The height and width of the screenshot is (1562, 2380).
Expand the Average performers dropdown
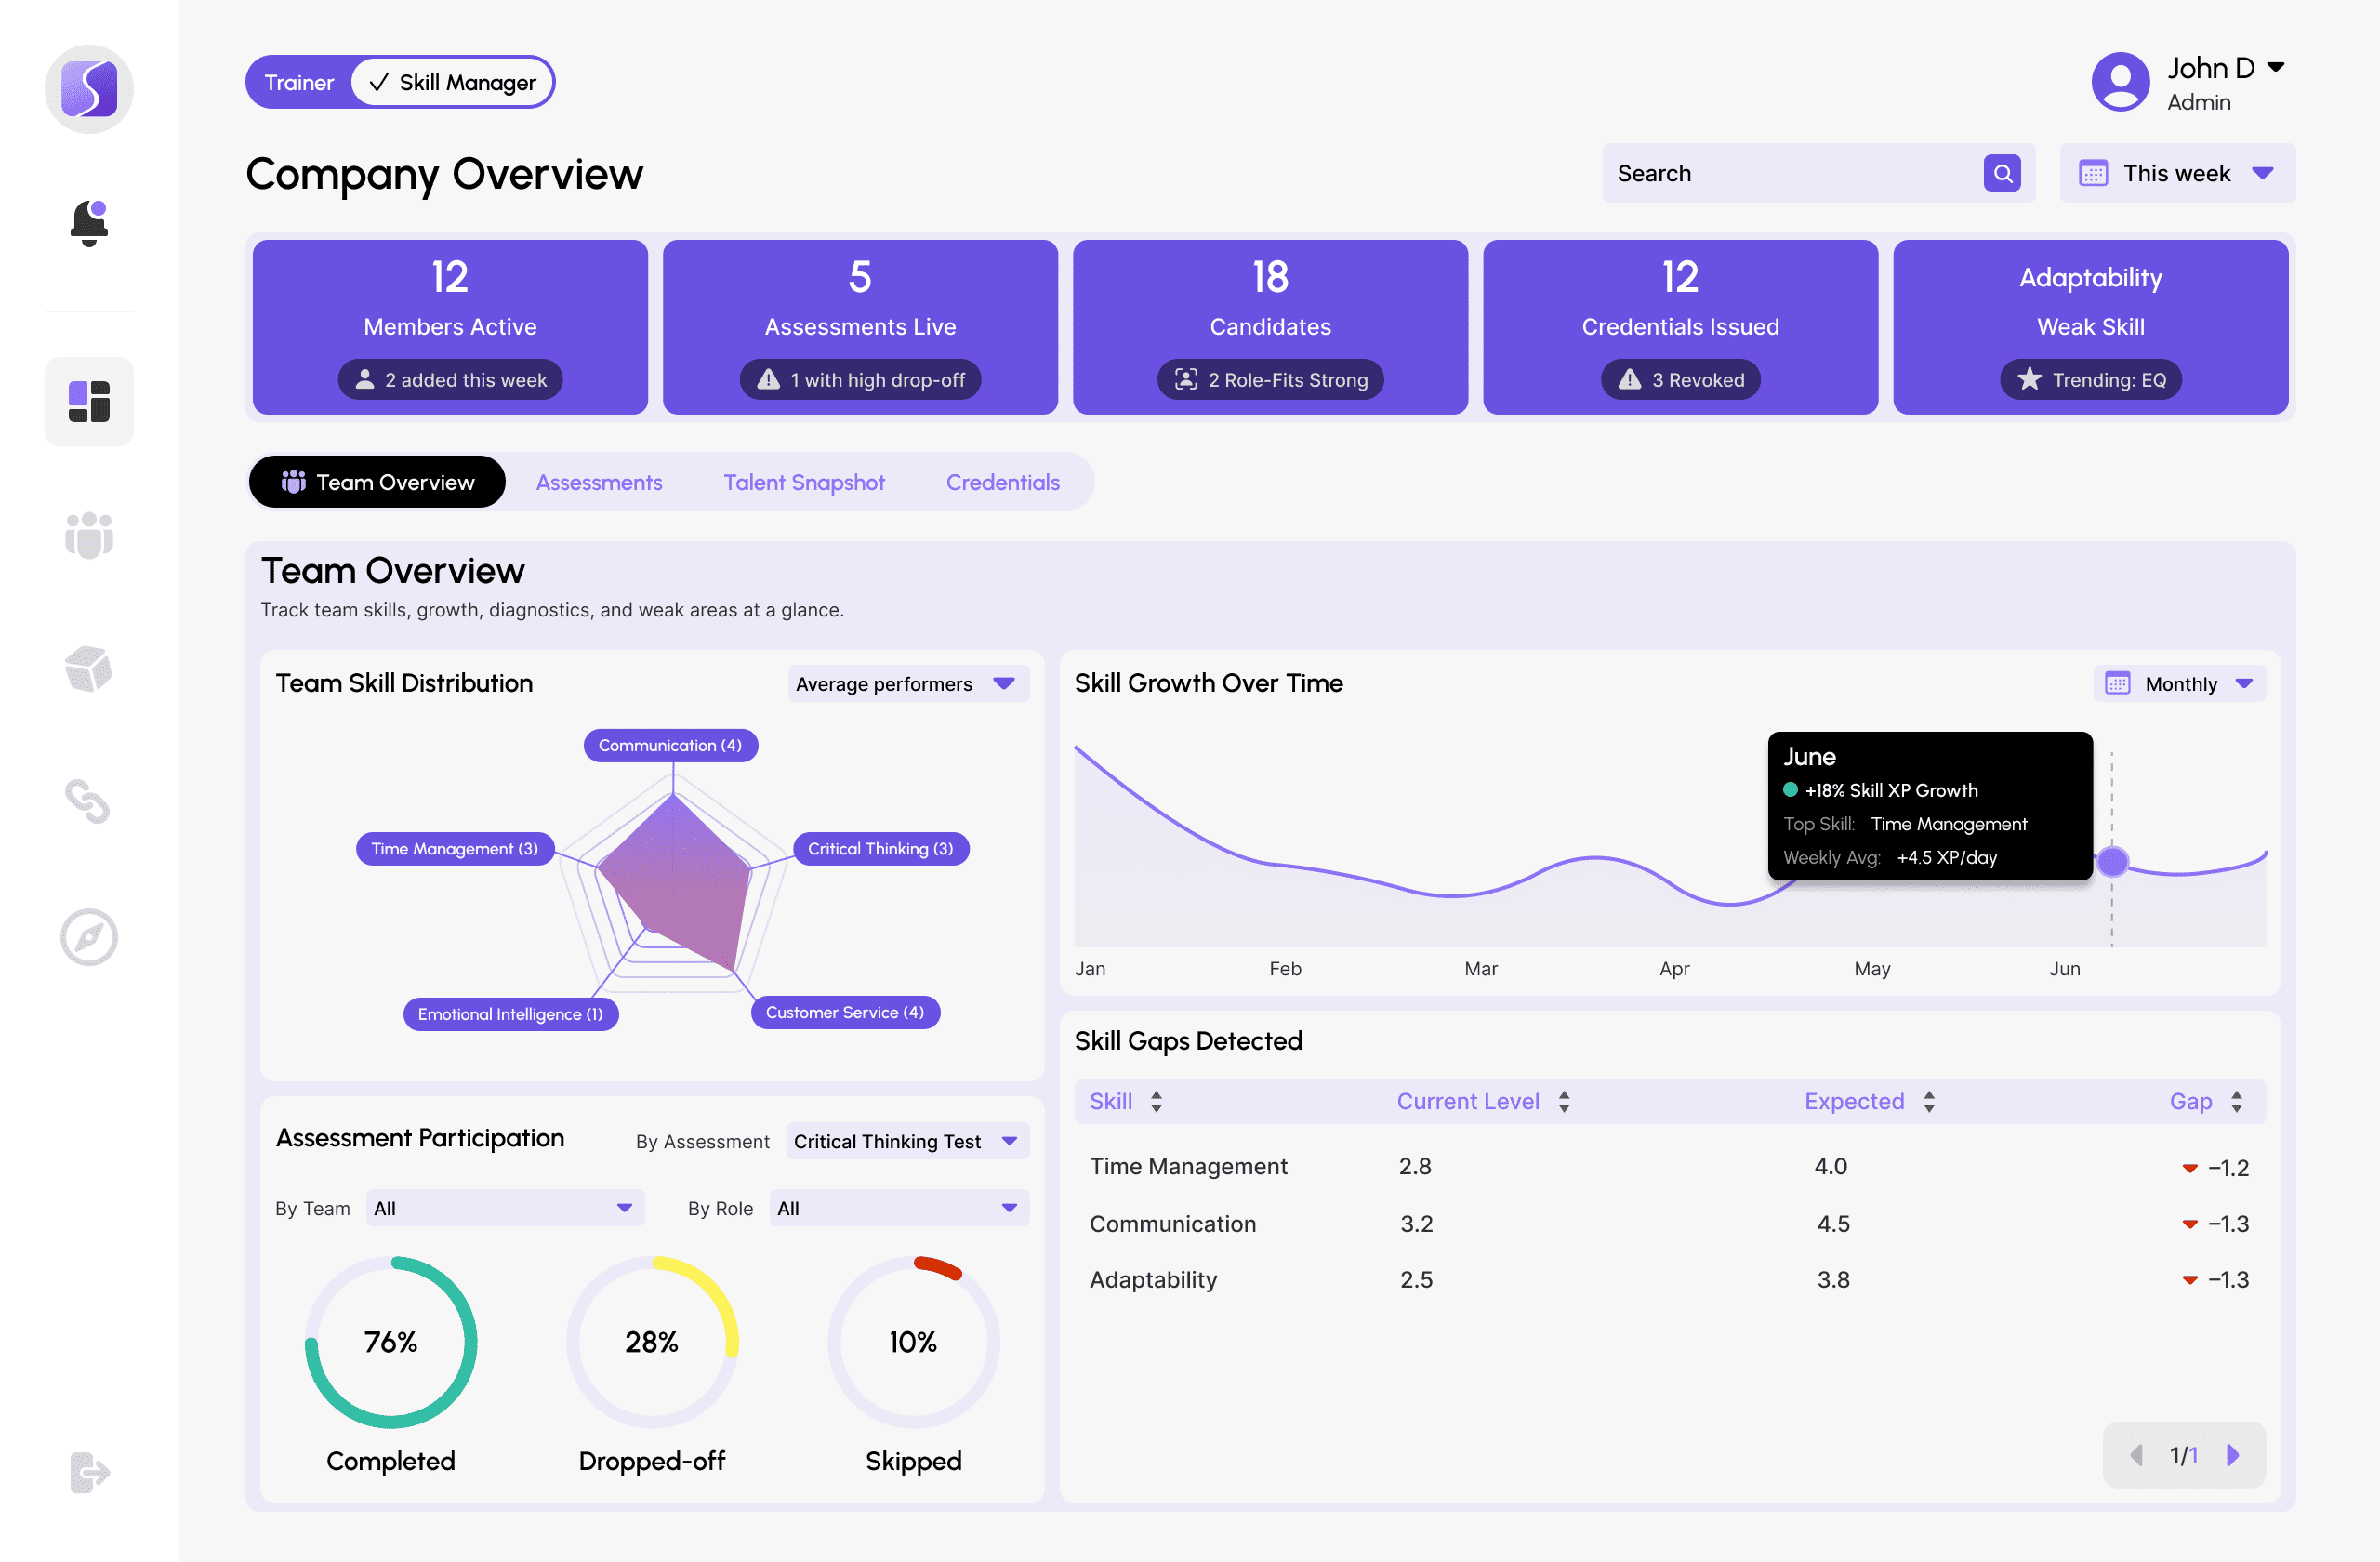pos(907,684)
